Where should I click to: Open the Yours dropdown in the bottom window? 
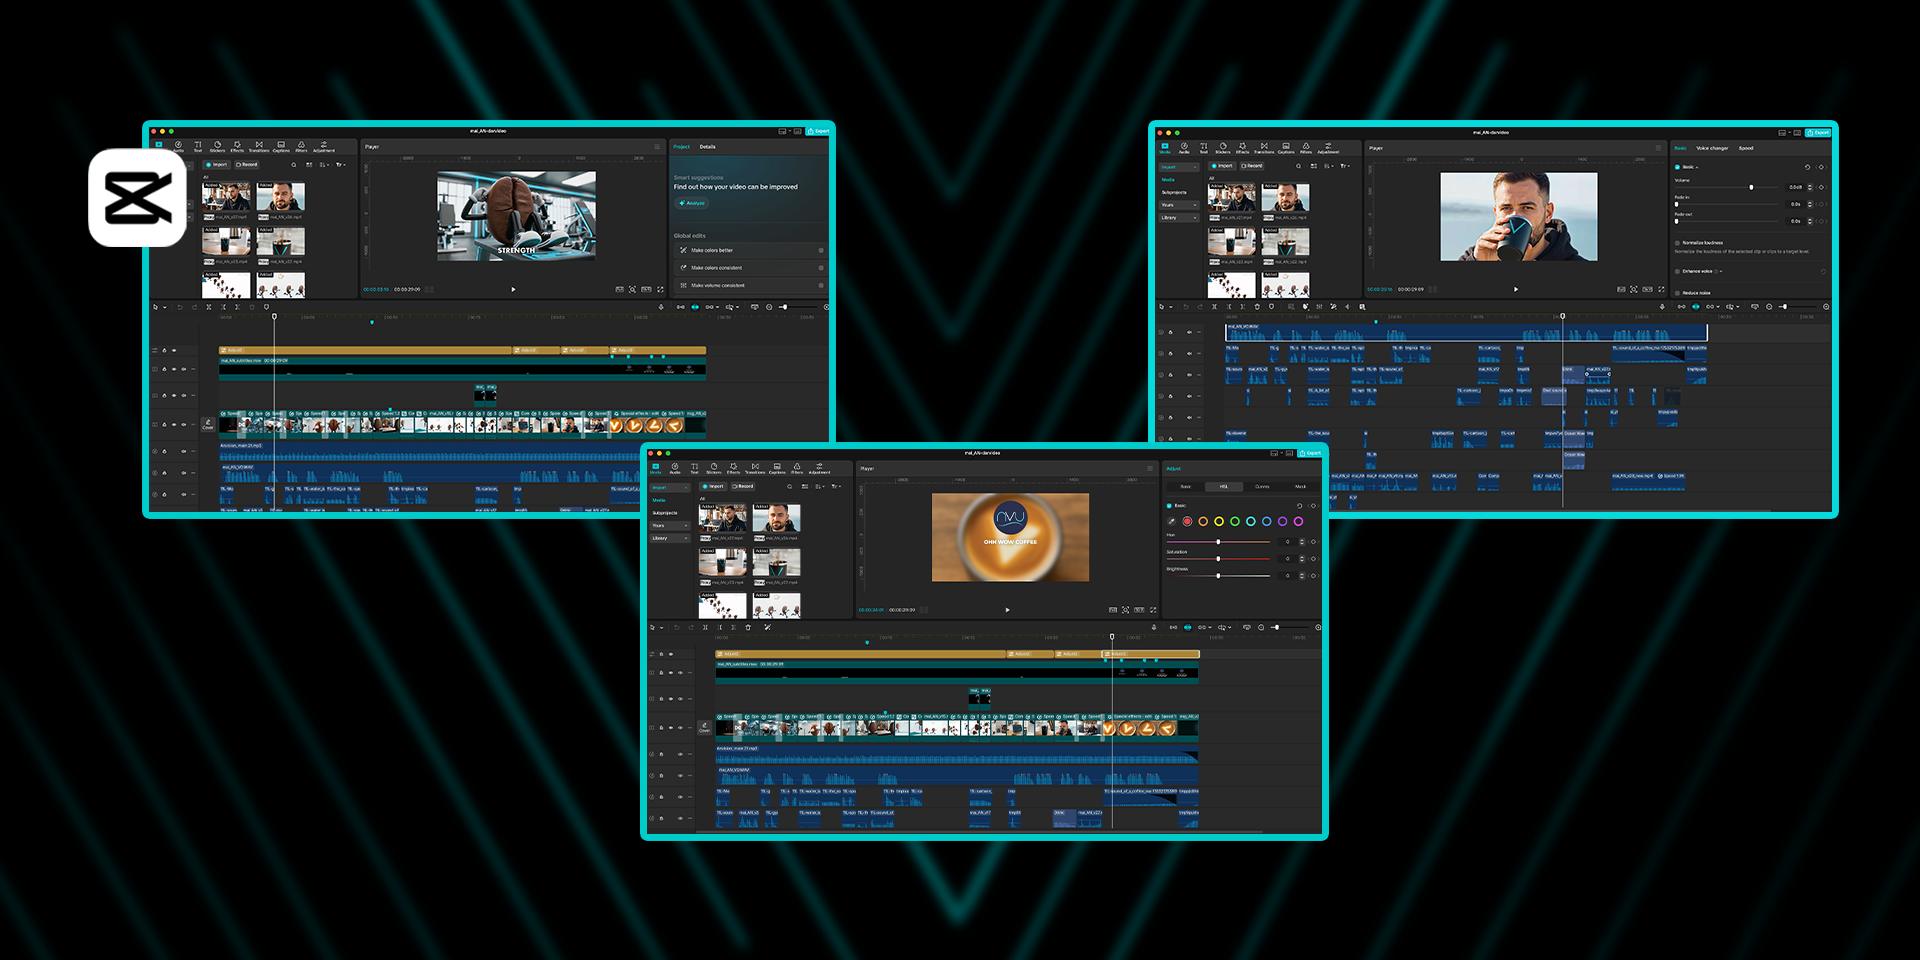pyautogui.click(x=669, y=525)
